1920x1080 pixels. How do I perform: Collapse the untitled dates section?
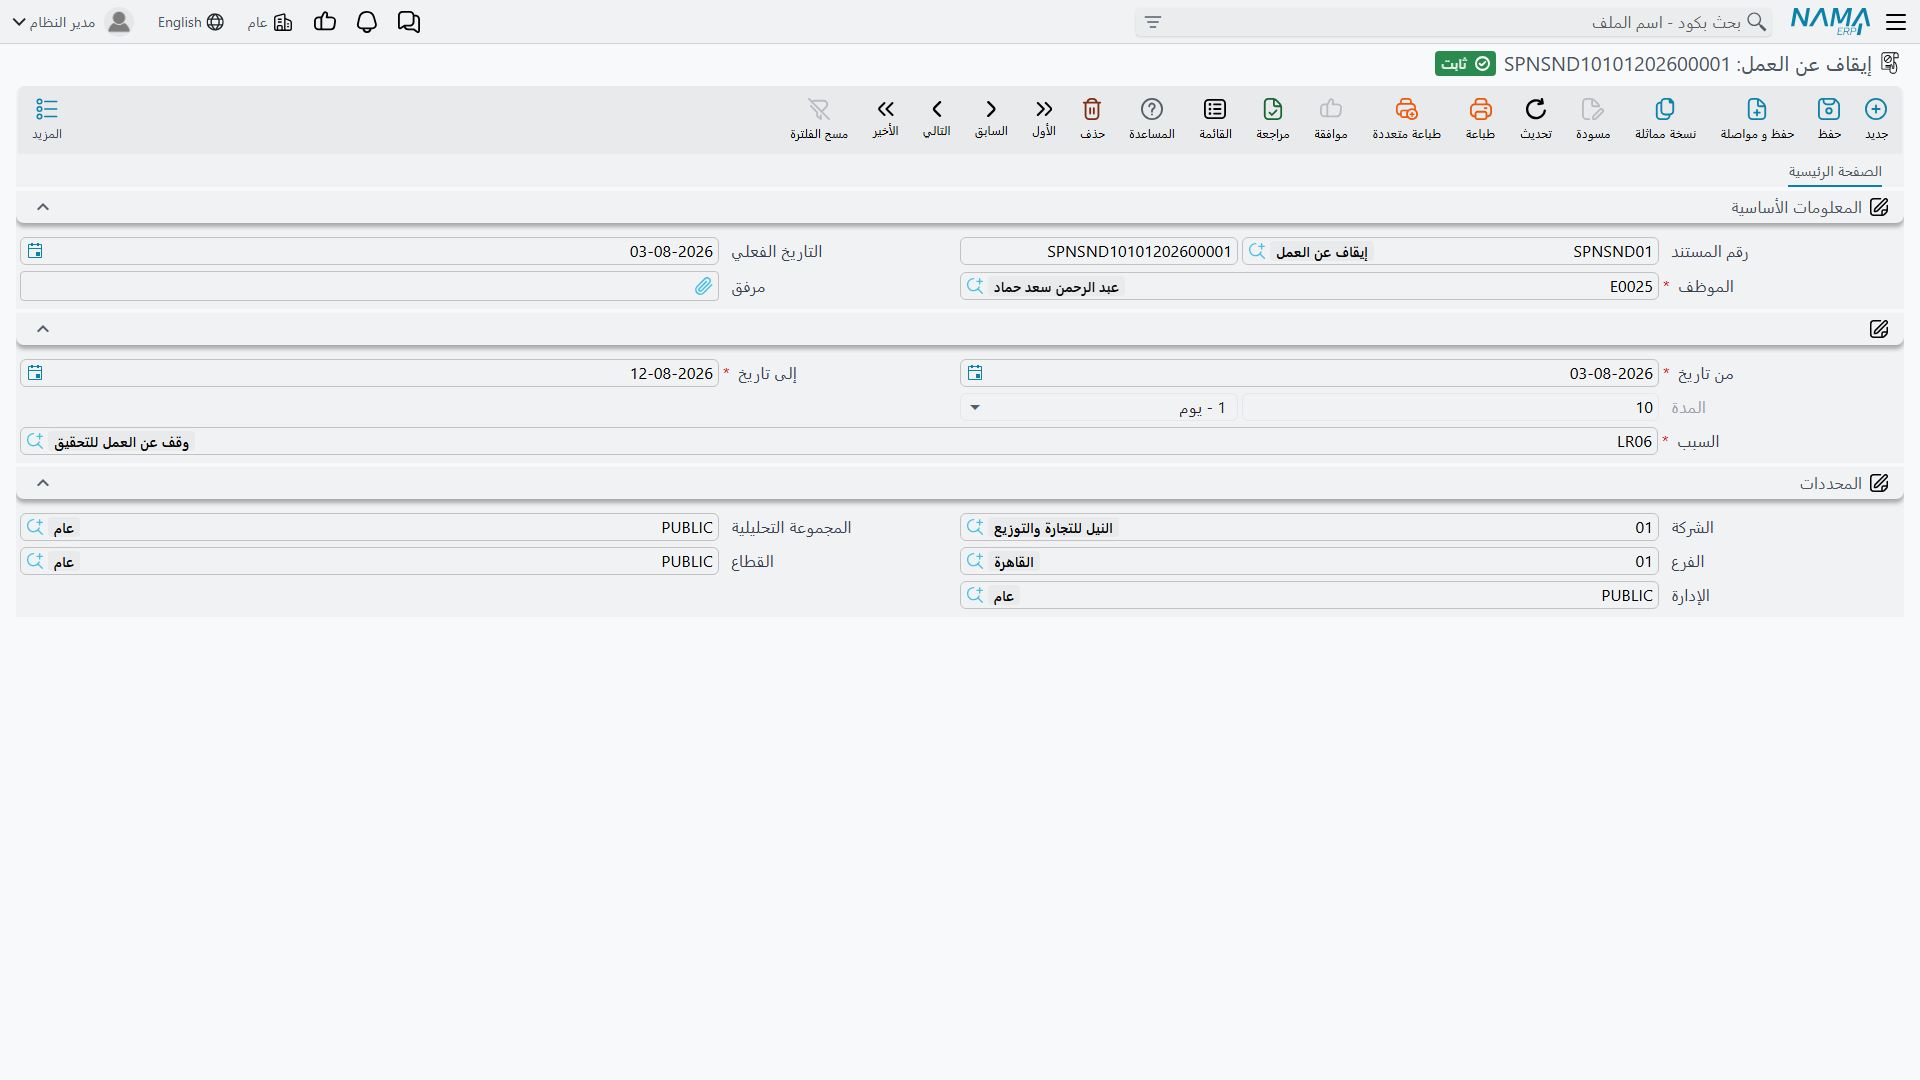tap(43, 329)
